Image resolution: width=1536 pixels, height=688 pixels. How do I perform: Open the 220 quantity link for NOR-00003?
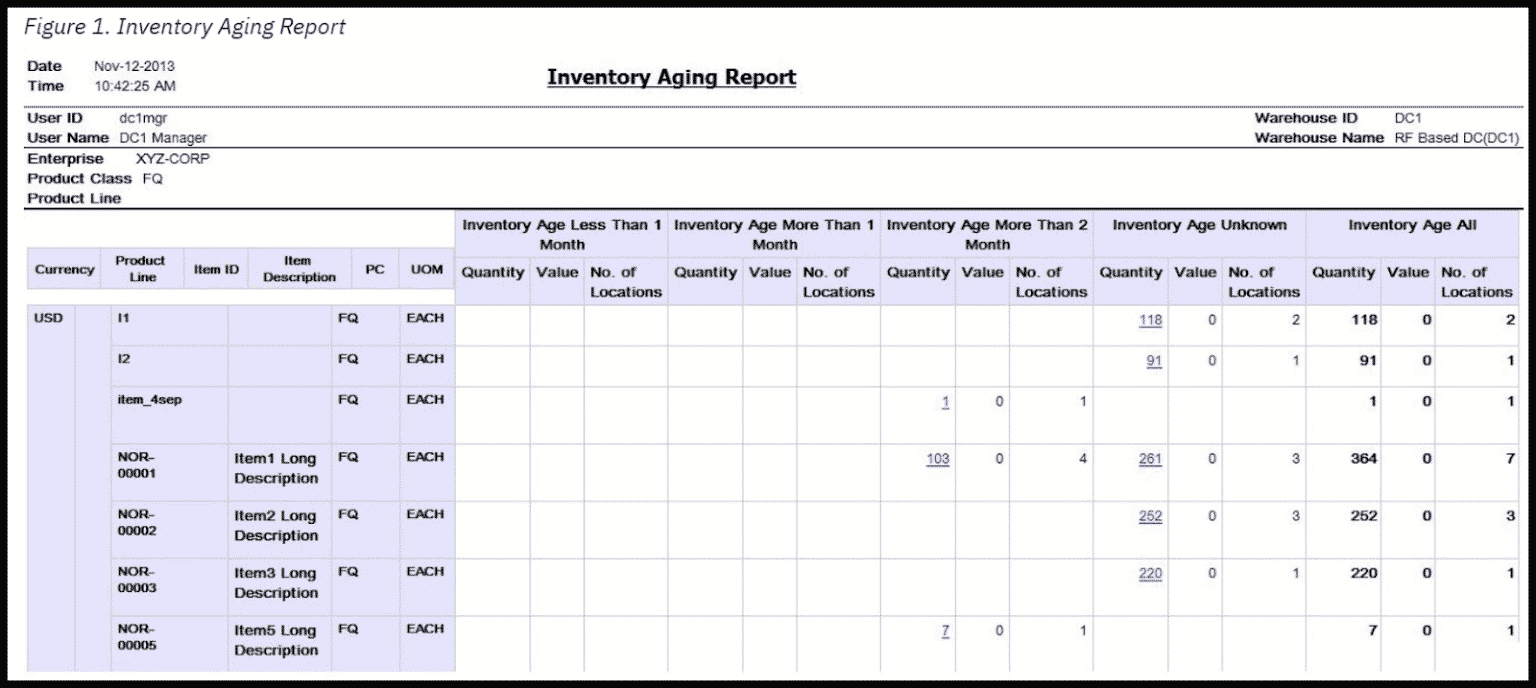pyautogui.click(x=1150, y=573)
